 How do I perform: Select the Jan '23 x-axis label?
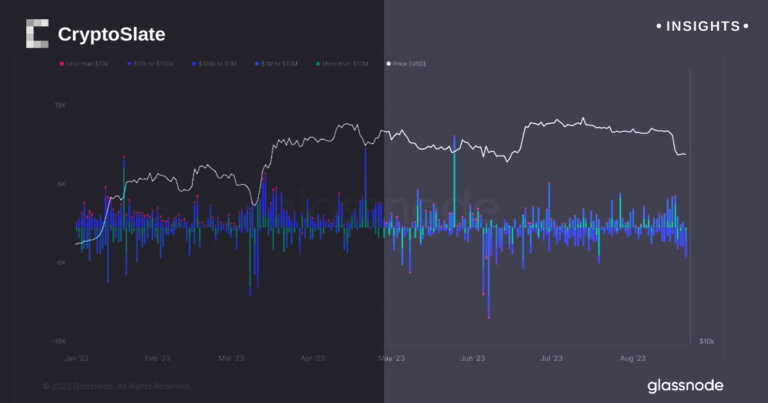click(x=76, y=357)
